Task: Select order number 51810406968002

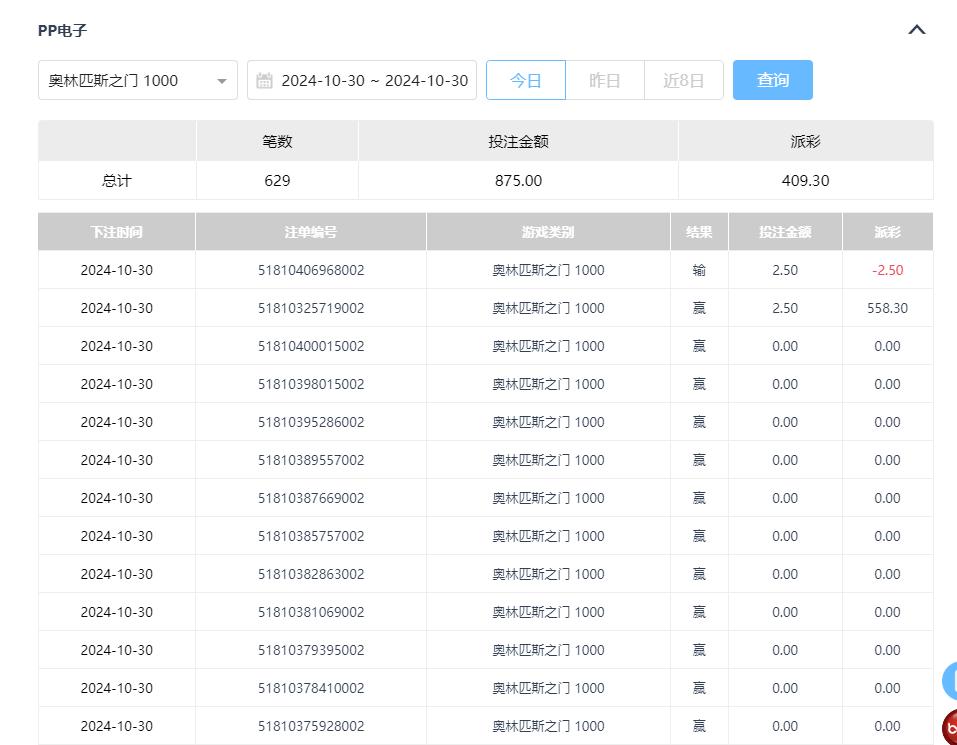Action: [x=310, y=270]
